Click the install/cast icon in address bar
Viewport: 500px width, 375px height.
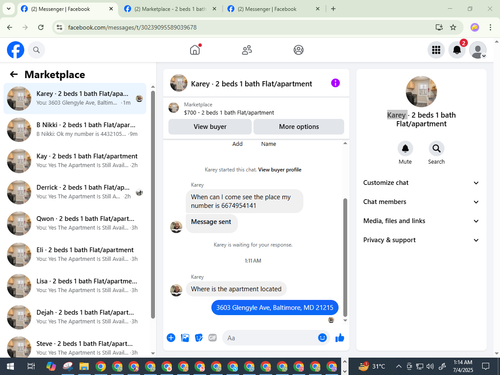point(439,27)
